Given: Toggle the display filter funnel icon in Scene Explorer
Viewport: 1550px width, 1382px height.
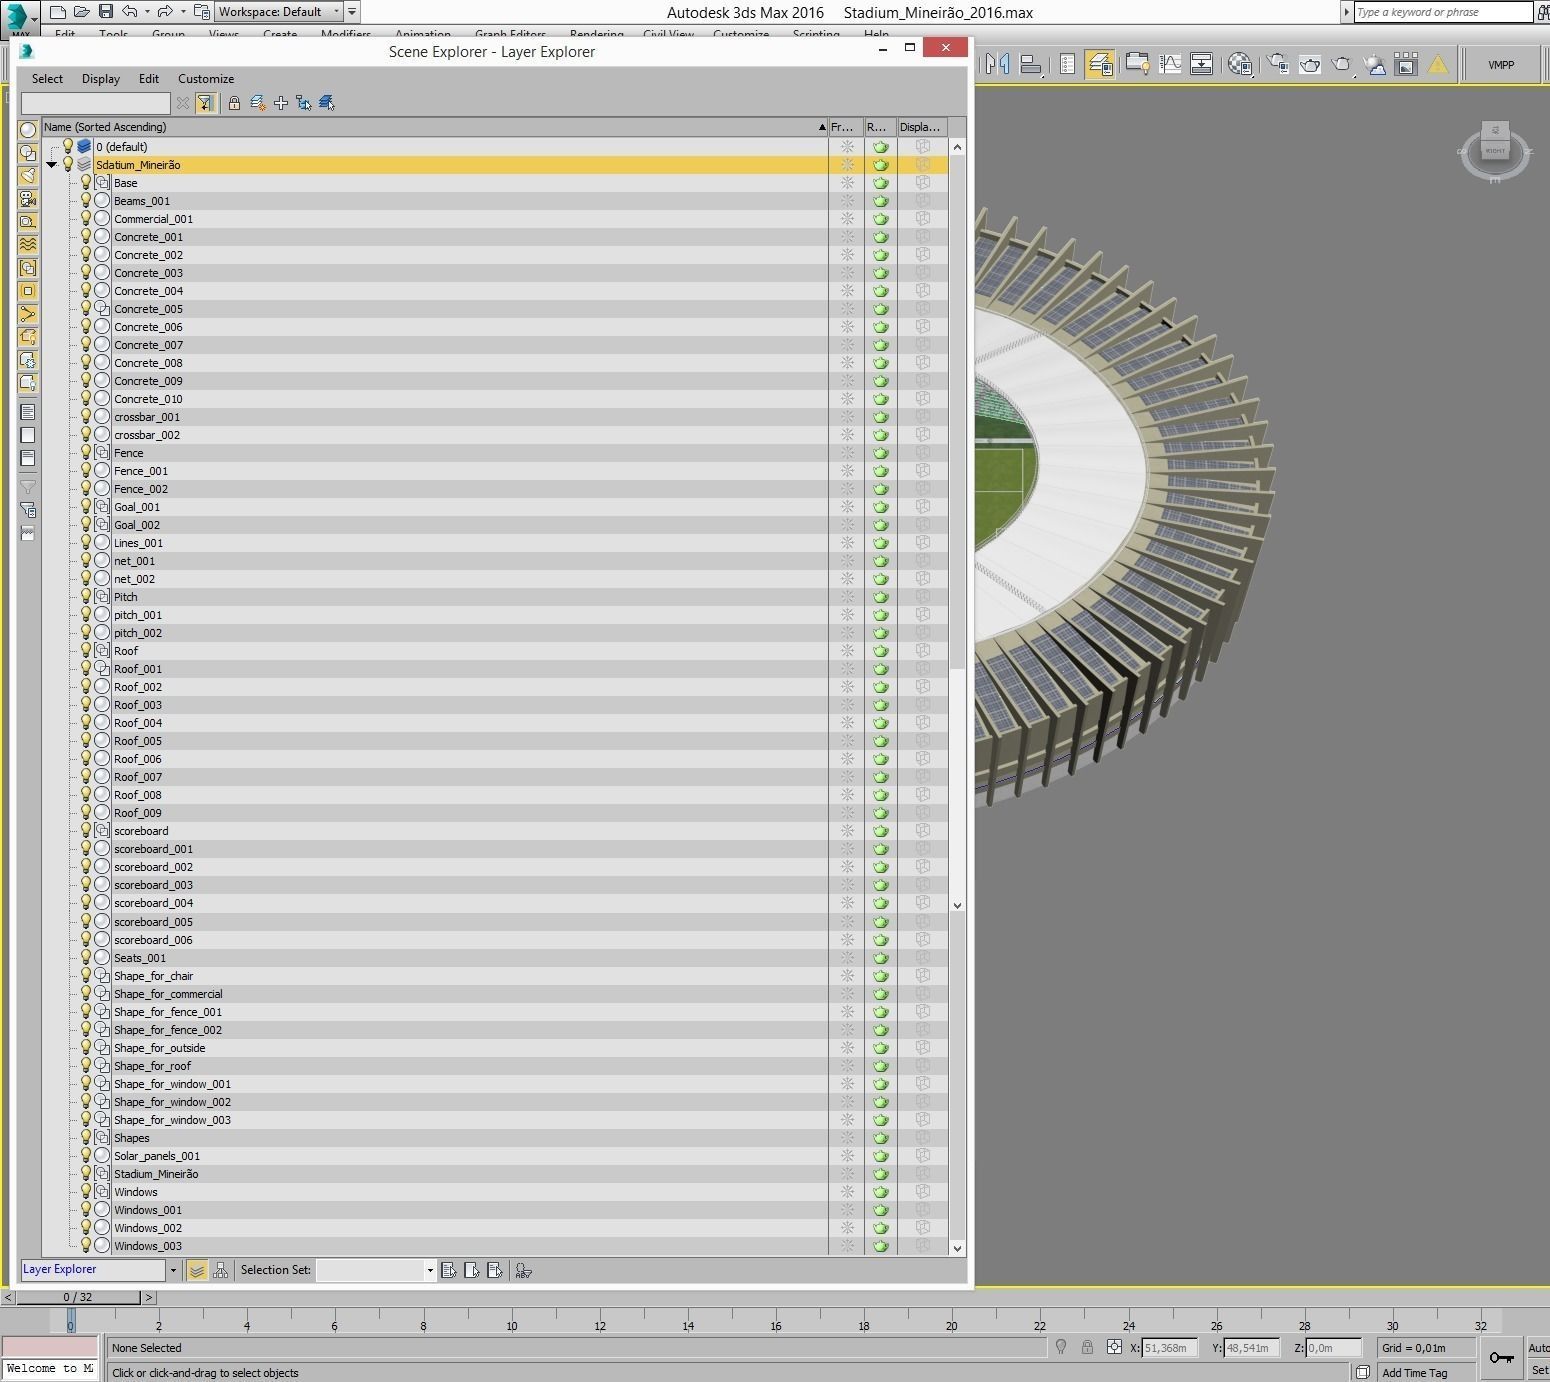Looking at the screenshot, I should pos(205,103).
